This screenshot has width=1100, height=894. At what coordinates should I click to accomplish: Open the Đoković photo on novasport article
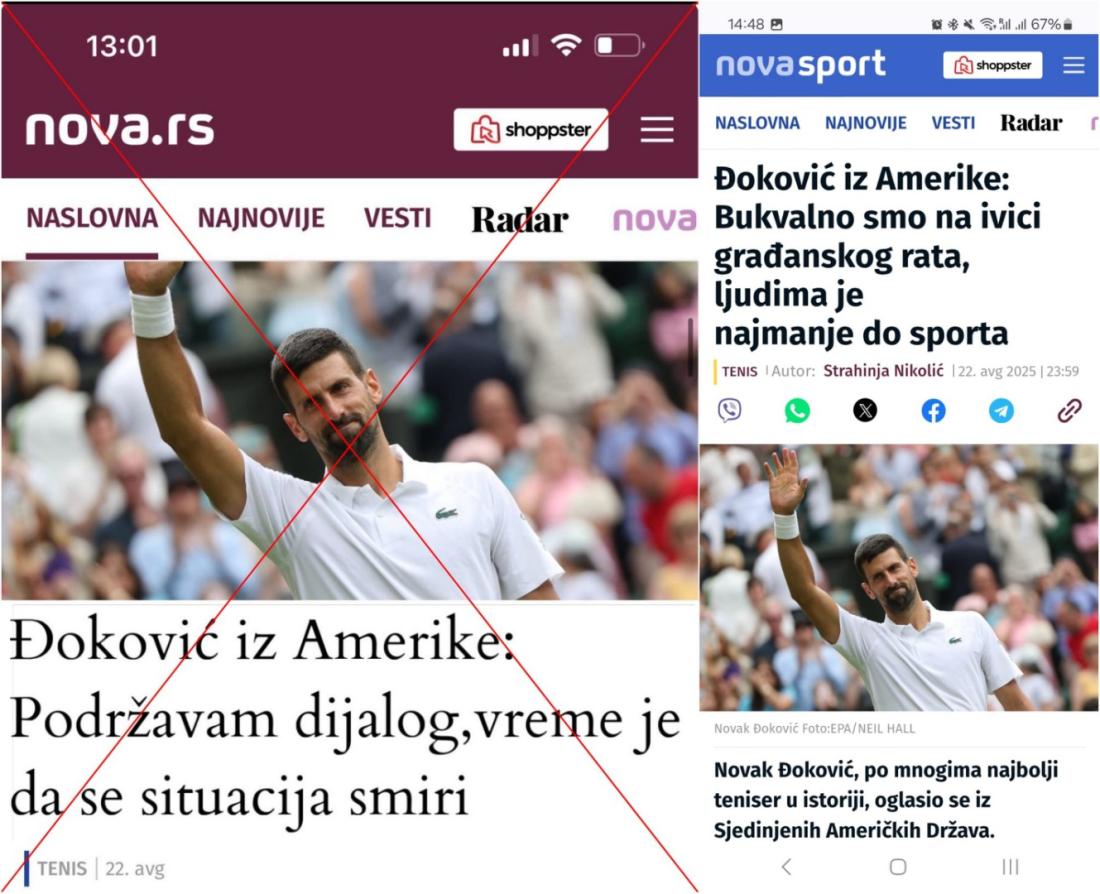pyautogui.click(x=899, y=578)
